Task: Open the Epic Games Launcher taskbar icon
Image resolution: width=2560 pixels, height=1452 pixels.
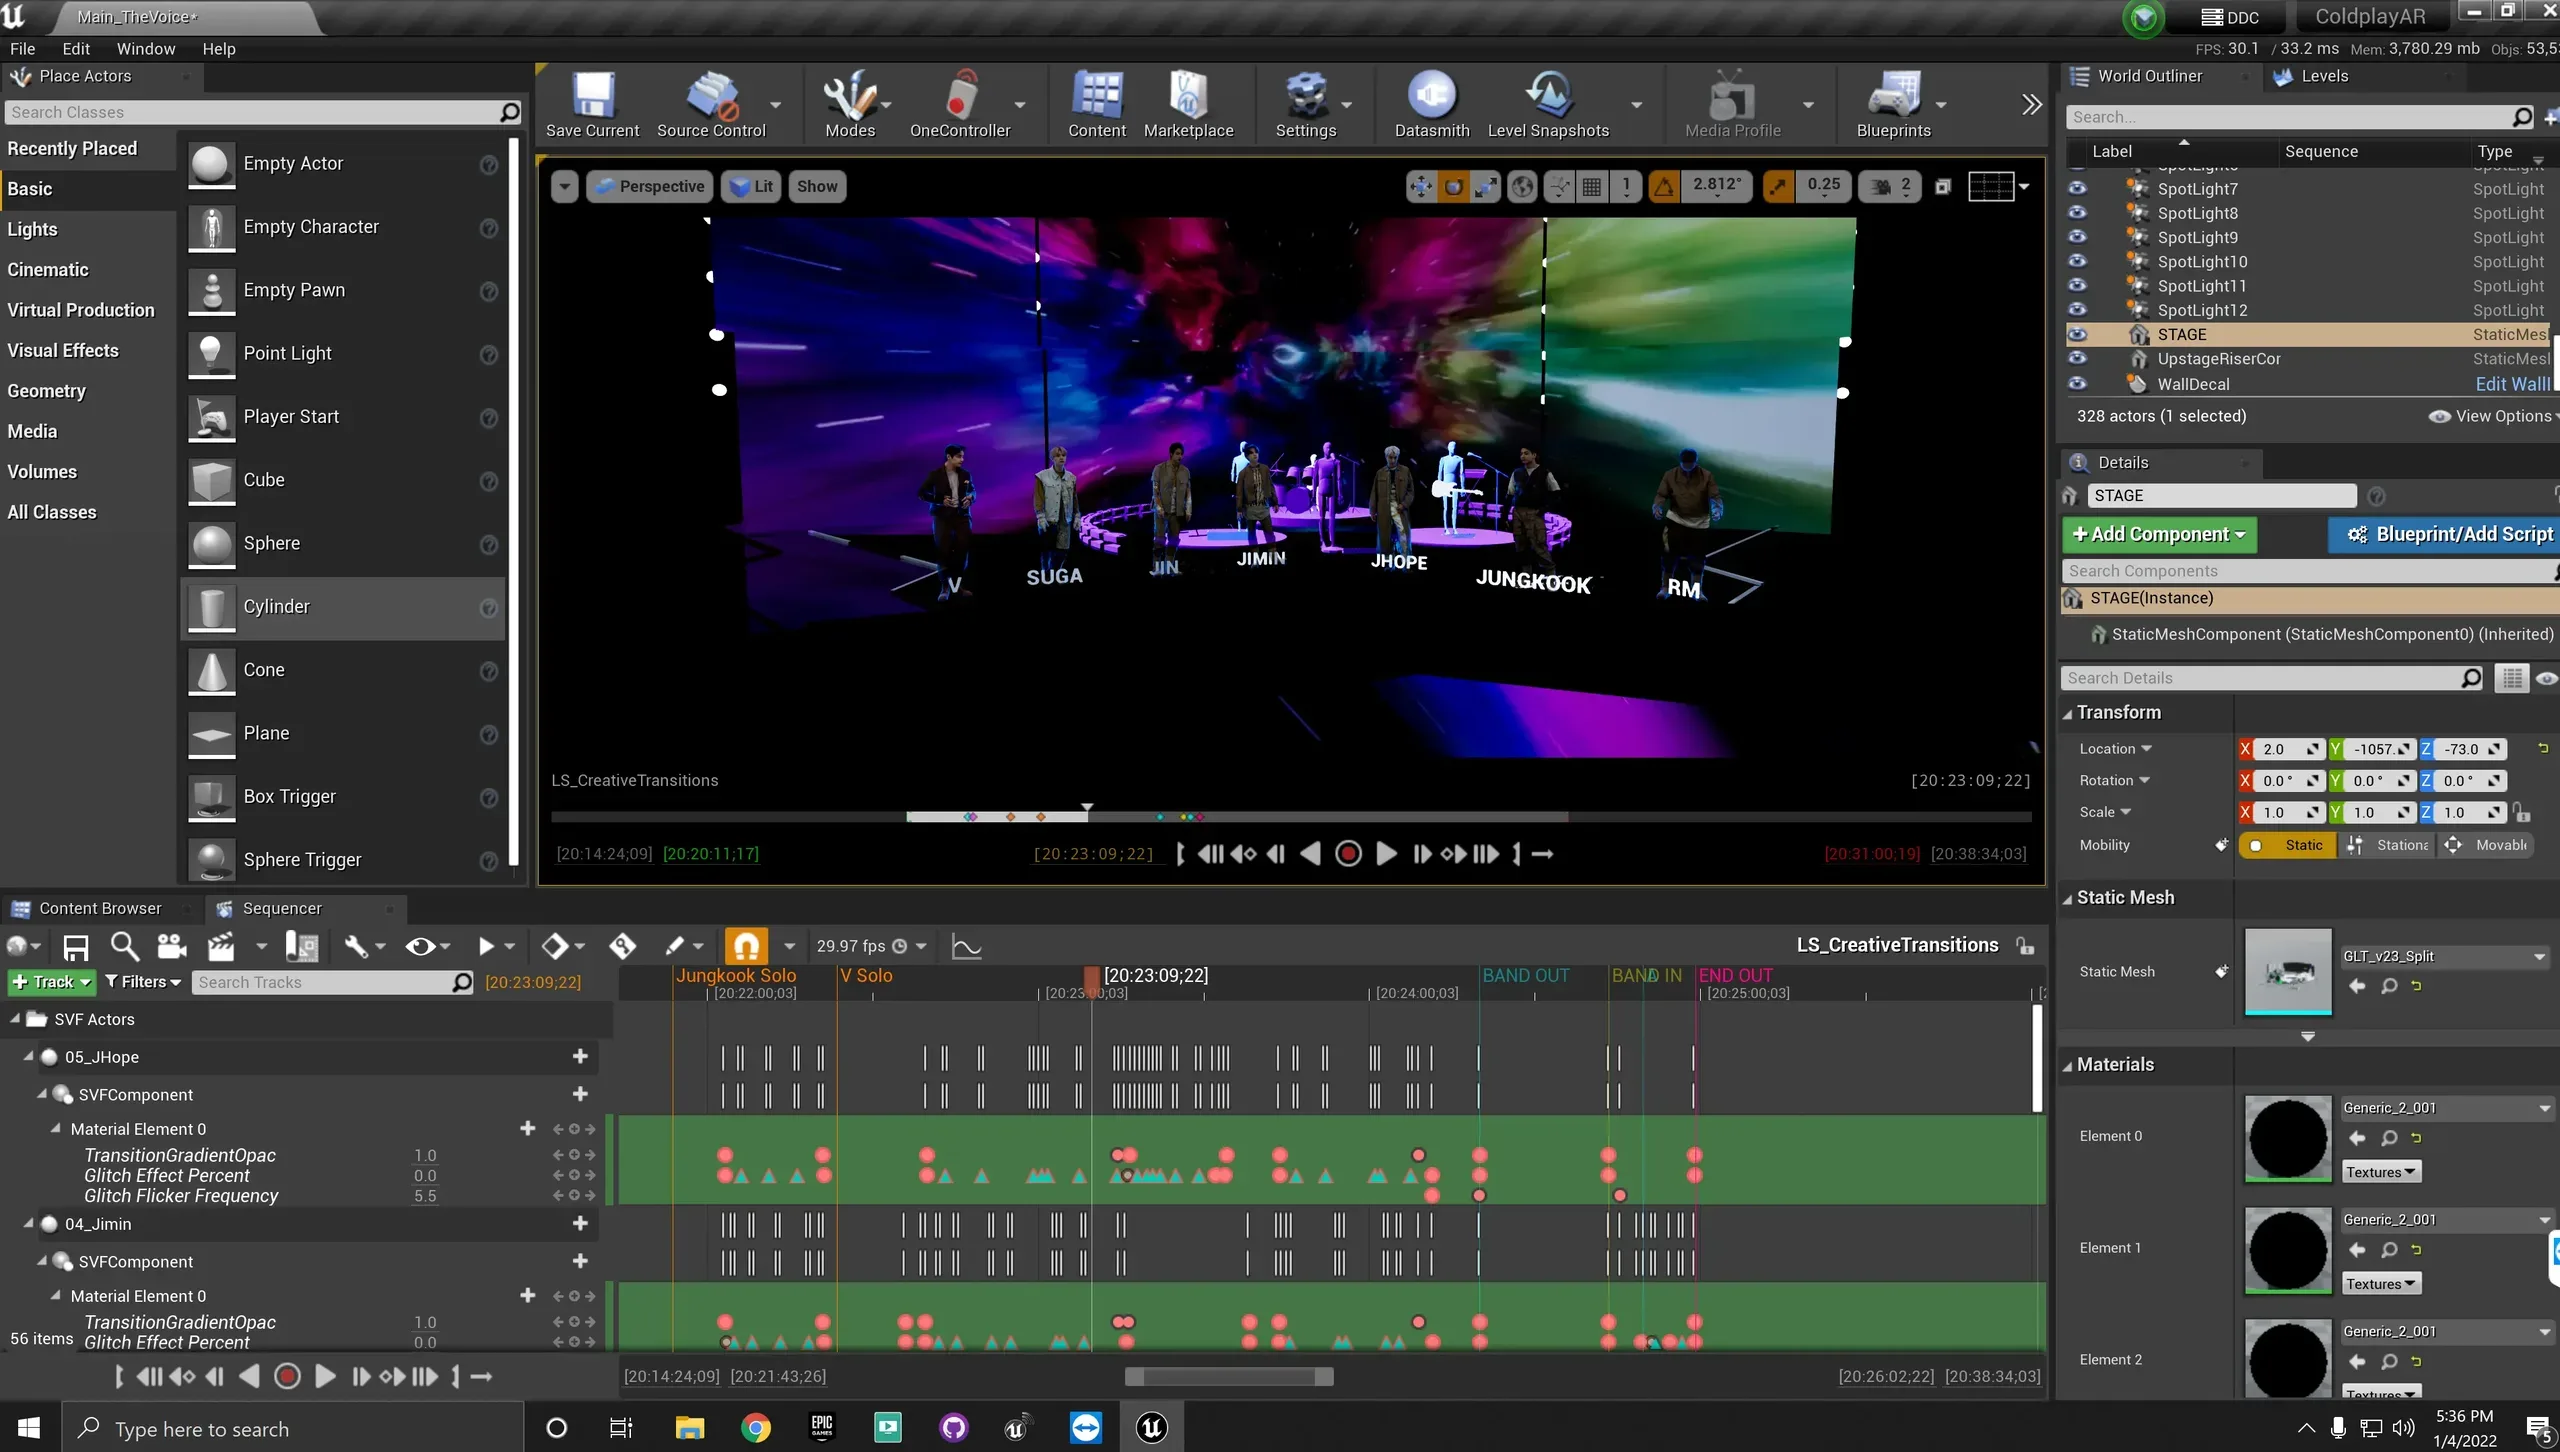Action: pyautogui.click(x=822, y=1427)
